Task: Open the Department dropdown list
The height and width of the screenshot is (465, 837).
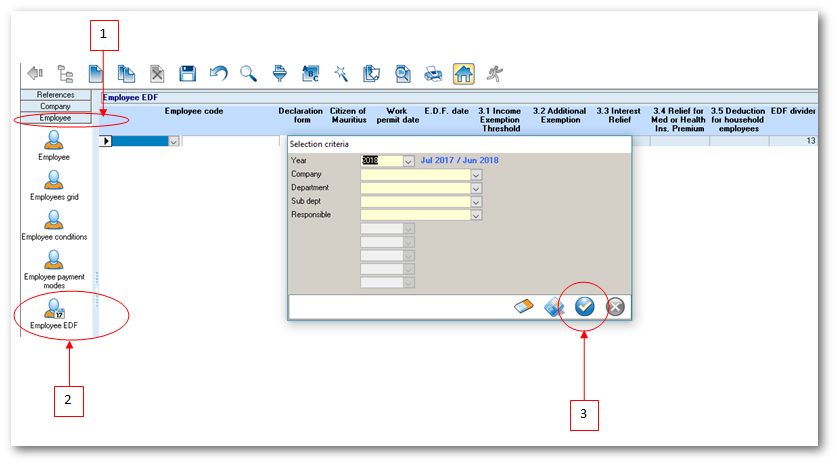Action: 476,188
